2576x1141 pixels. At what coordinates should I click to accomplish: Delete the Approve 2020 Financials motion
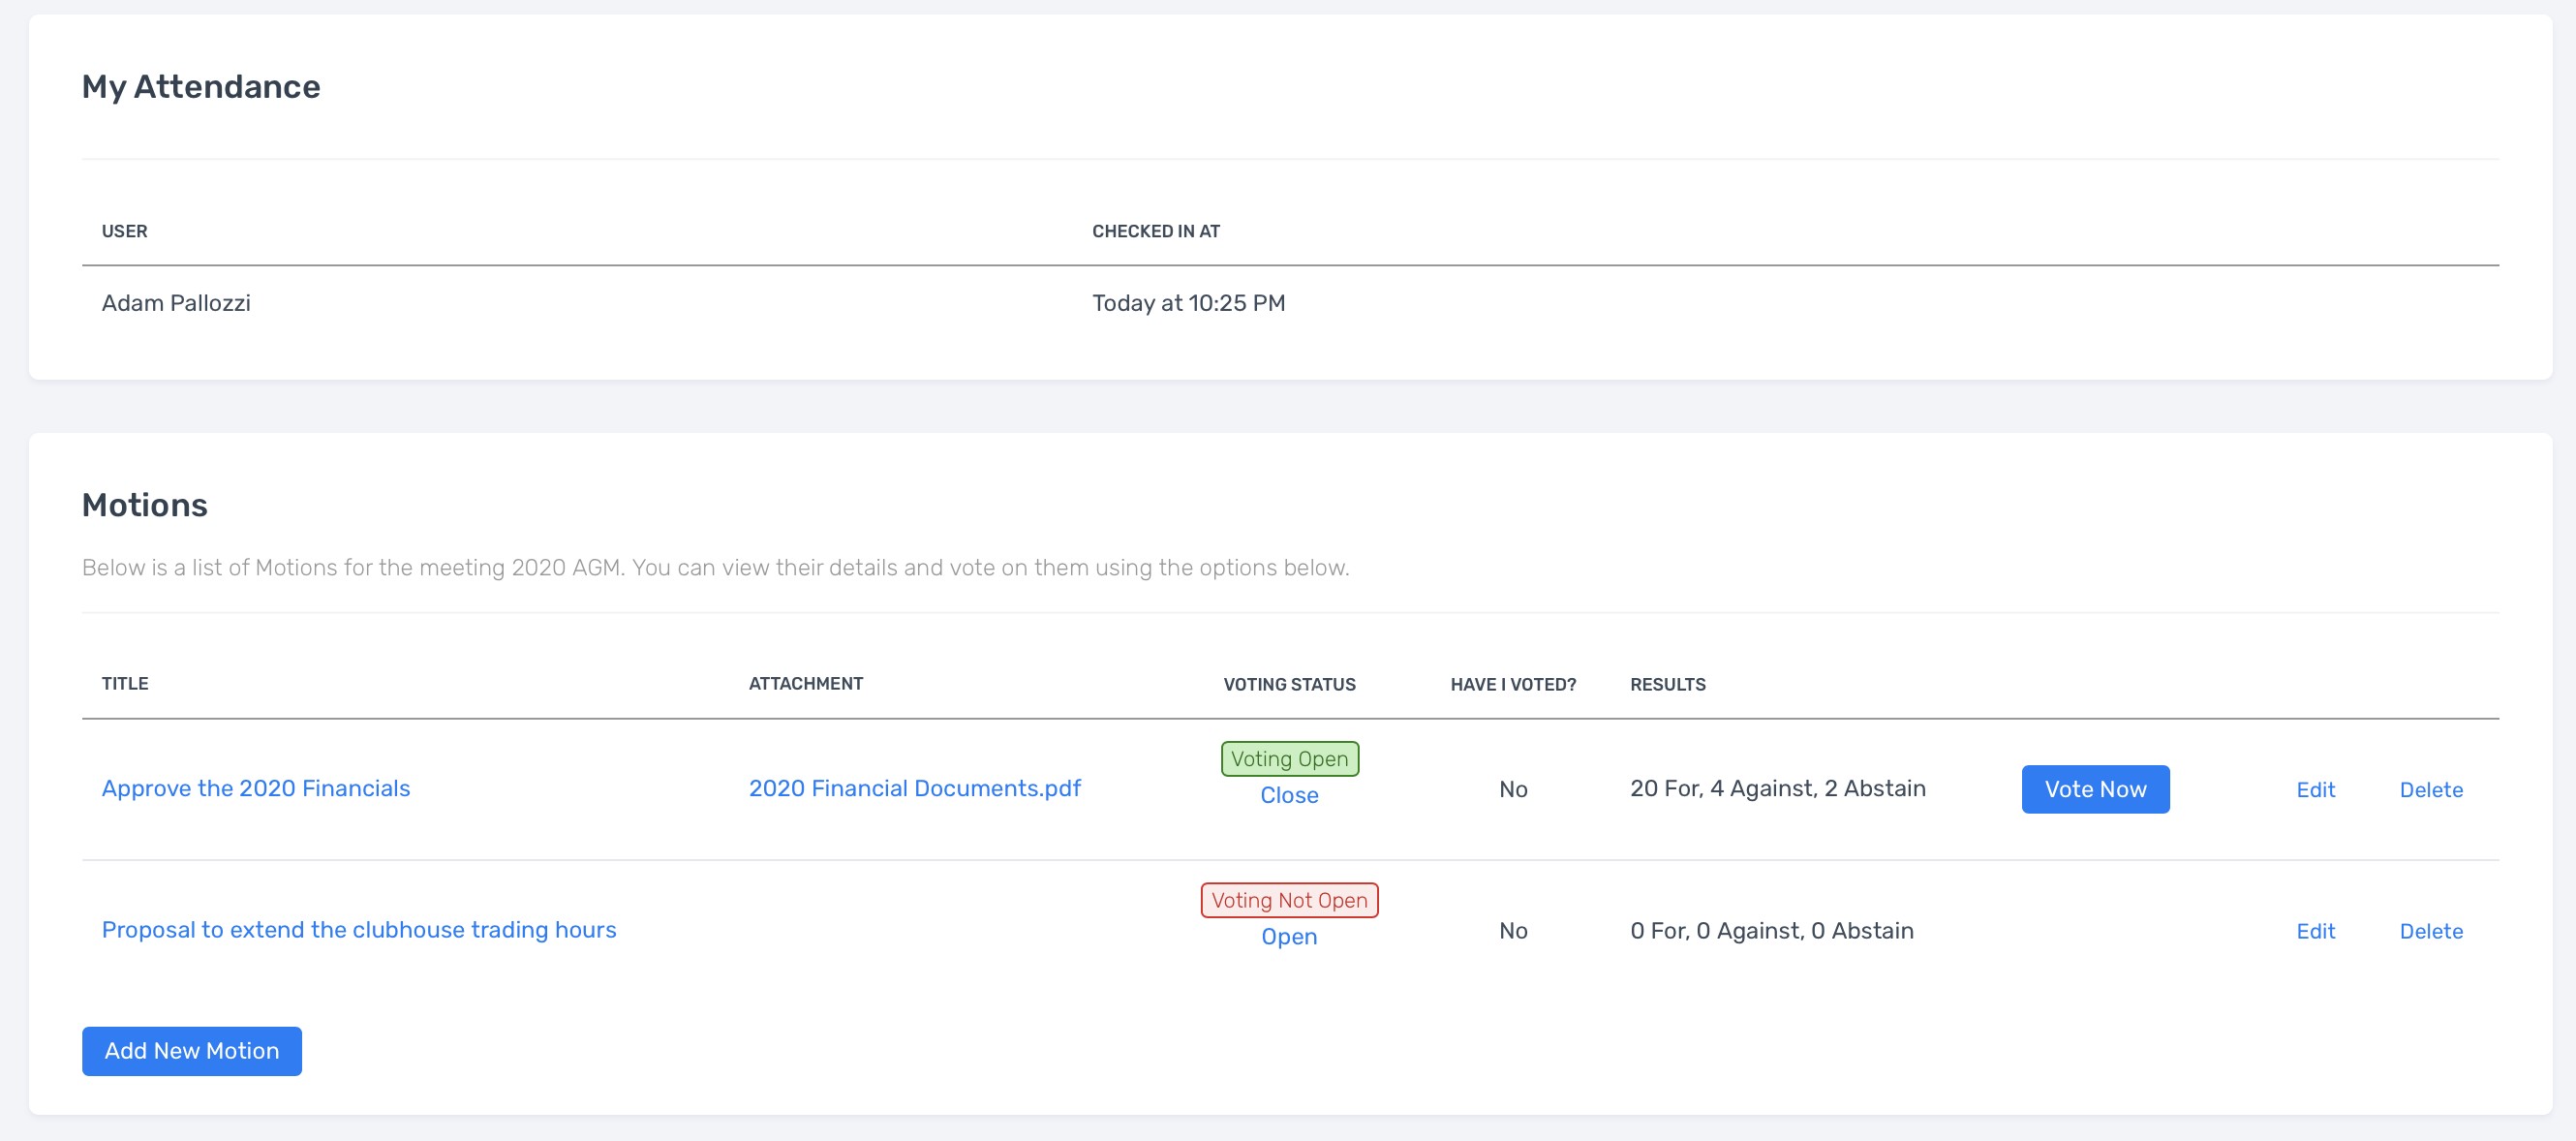[2430, 790]
